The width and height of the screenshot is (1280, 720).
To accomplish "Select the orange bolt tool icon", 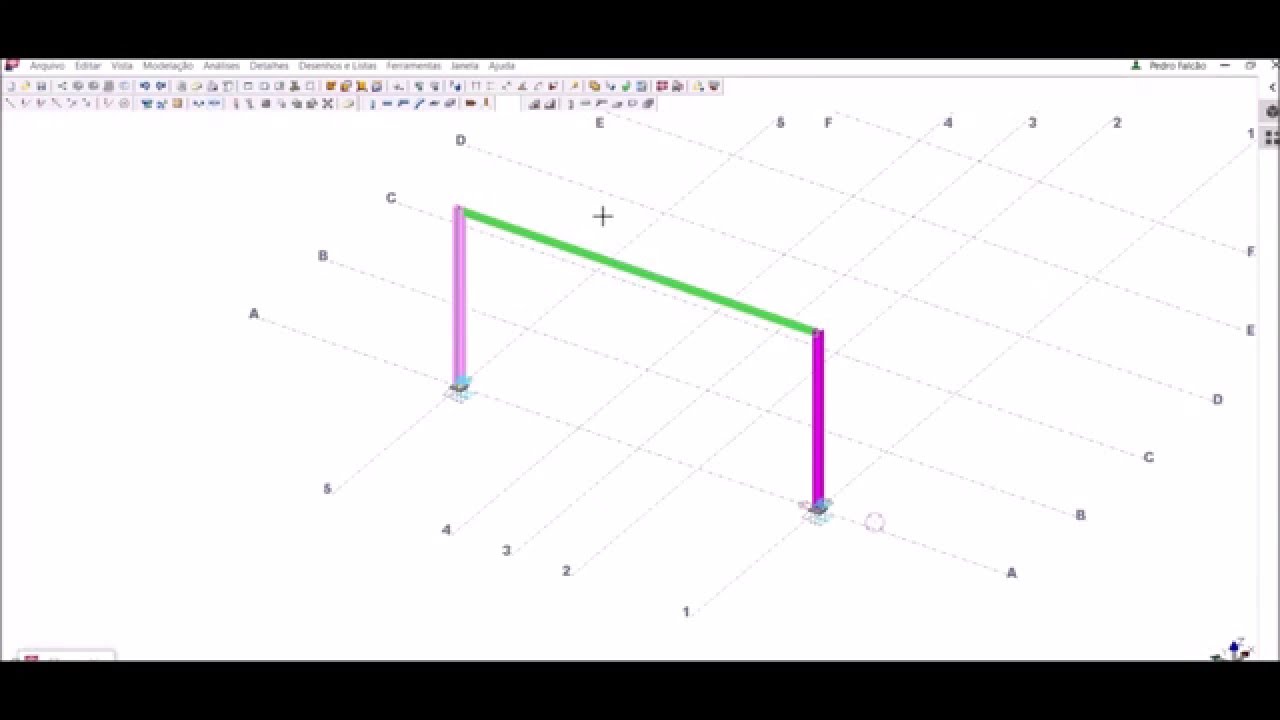I will tap(470, 103).
